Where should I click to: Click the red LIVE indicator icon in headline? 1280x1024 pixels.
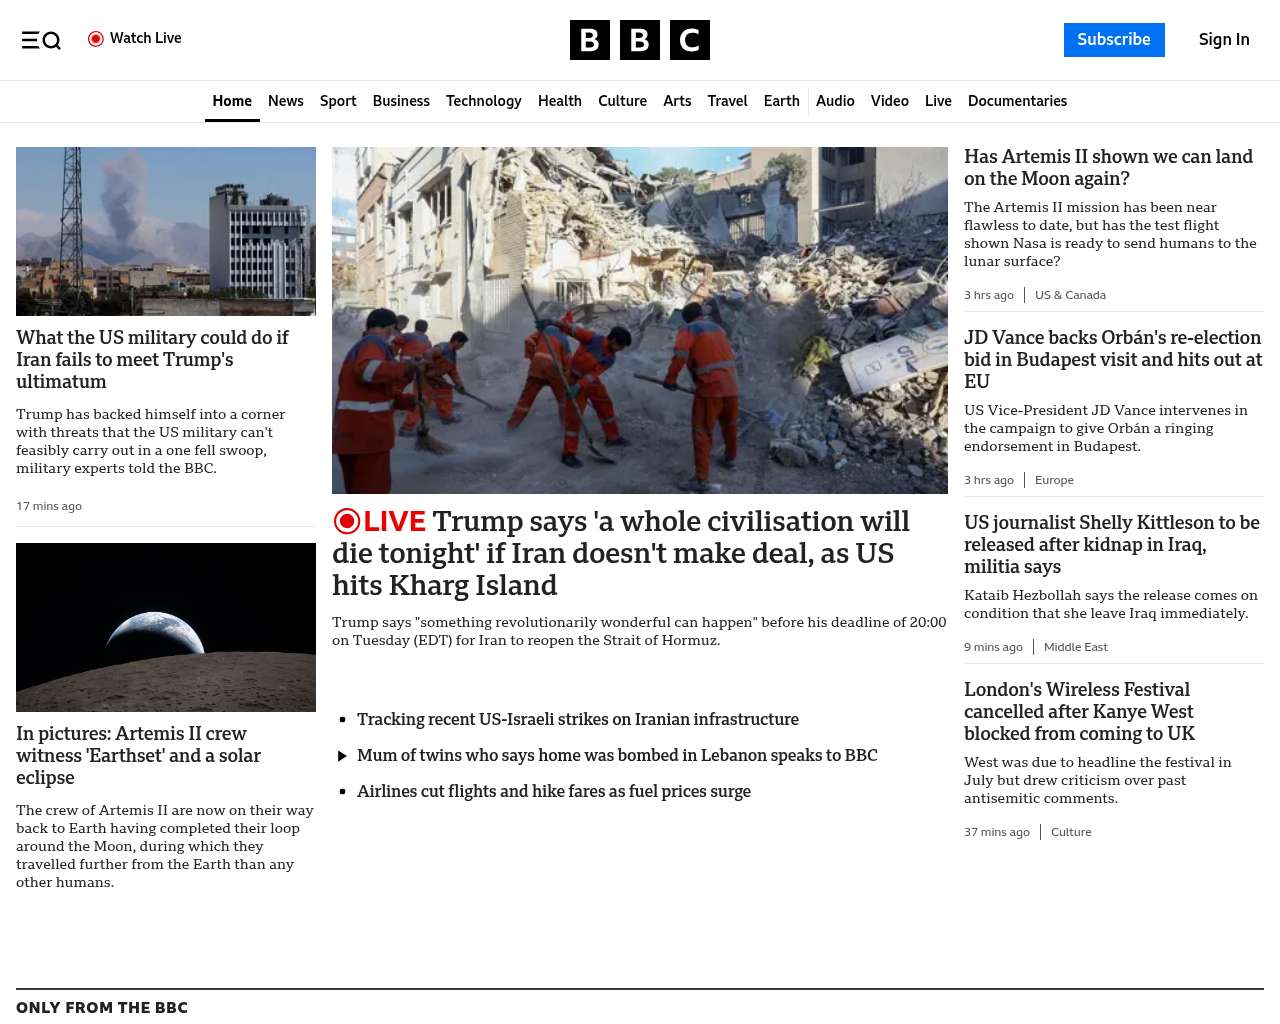pos(347,521)
